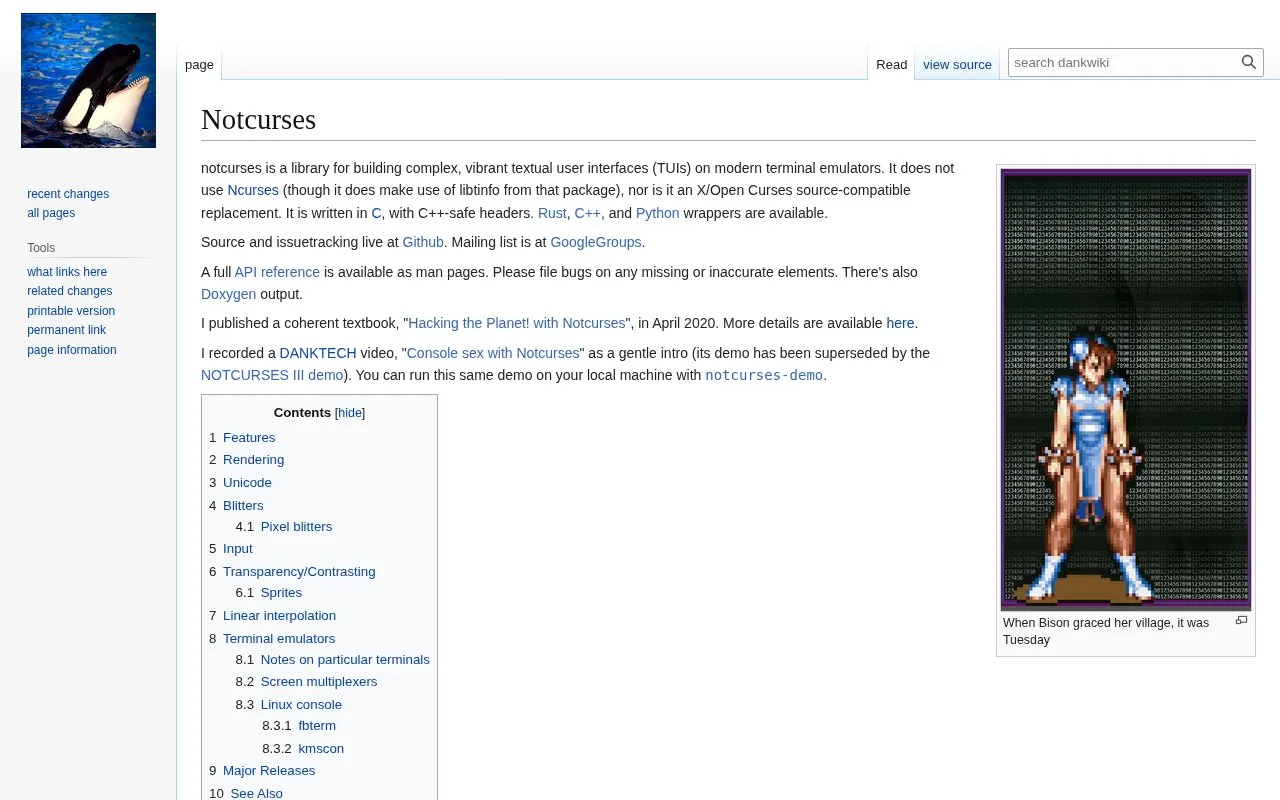
Task: Open 'recent changes' in sidebar
Action: coord(68,194)
